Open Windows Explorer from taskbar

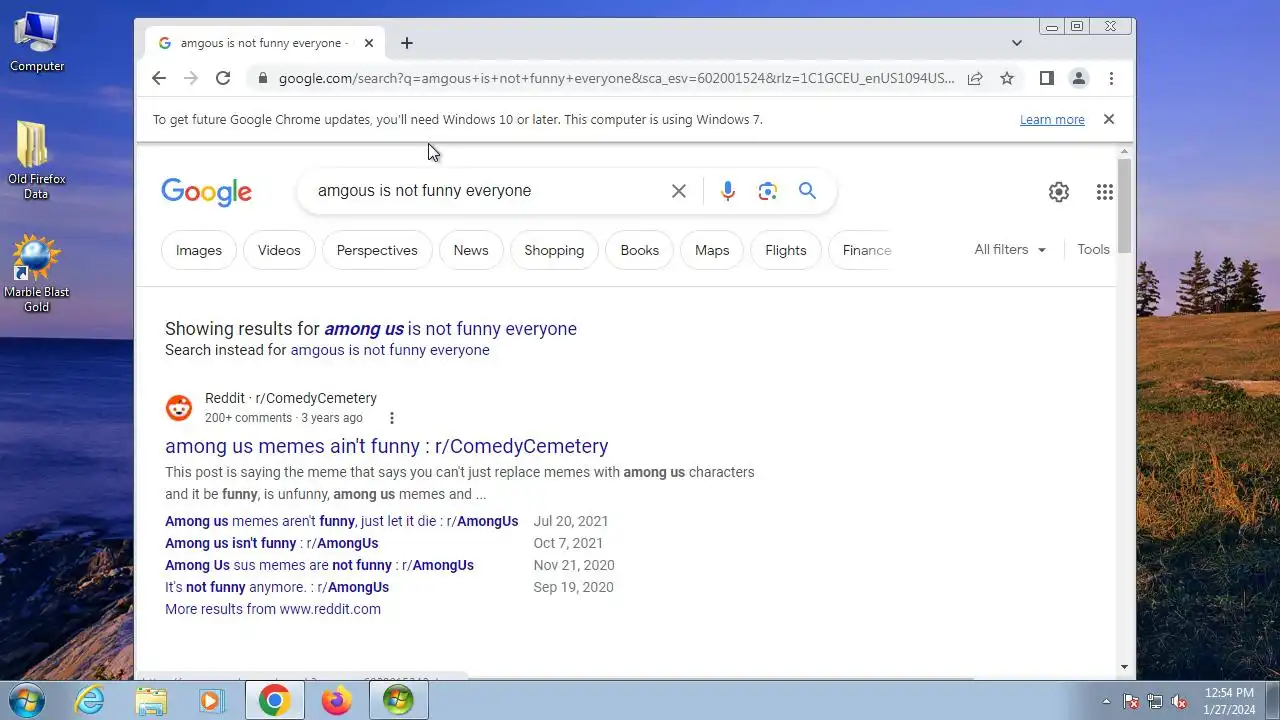151,701
